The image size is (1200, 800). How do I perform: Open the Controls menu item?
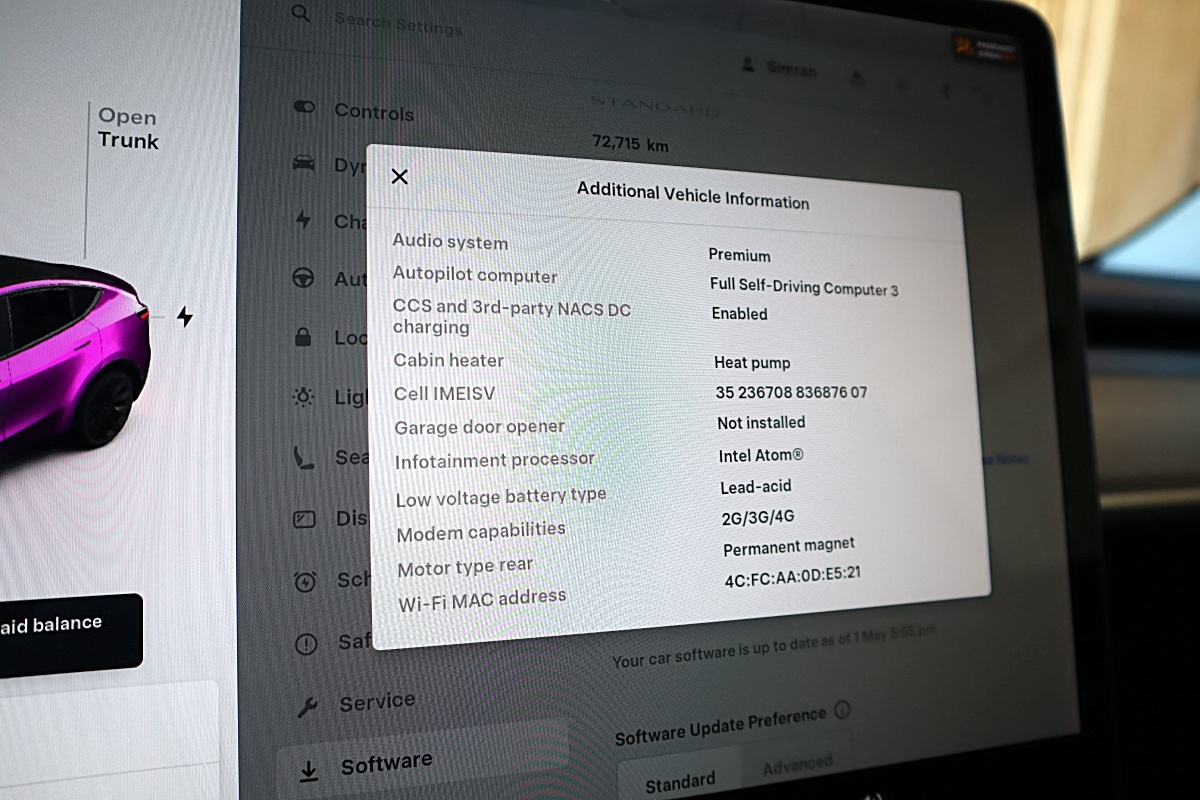374,112
